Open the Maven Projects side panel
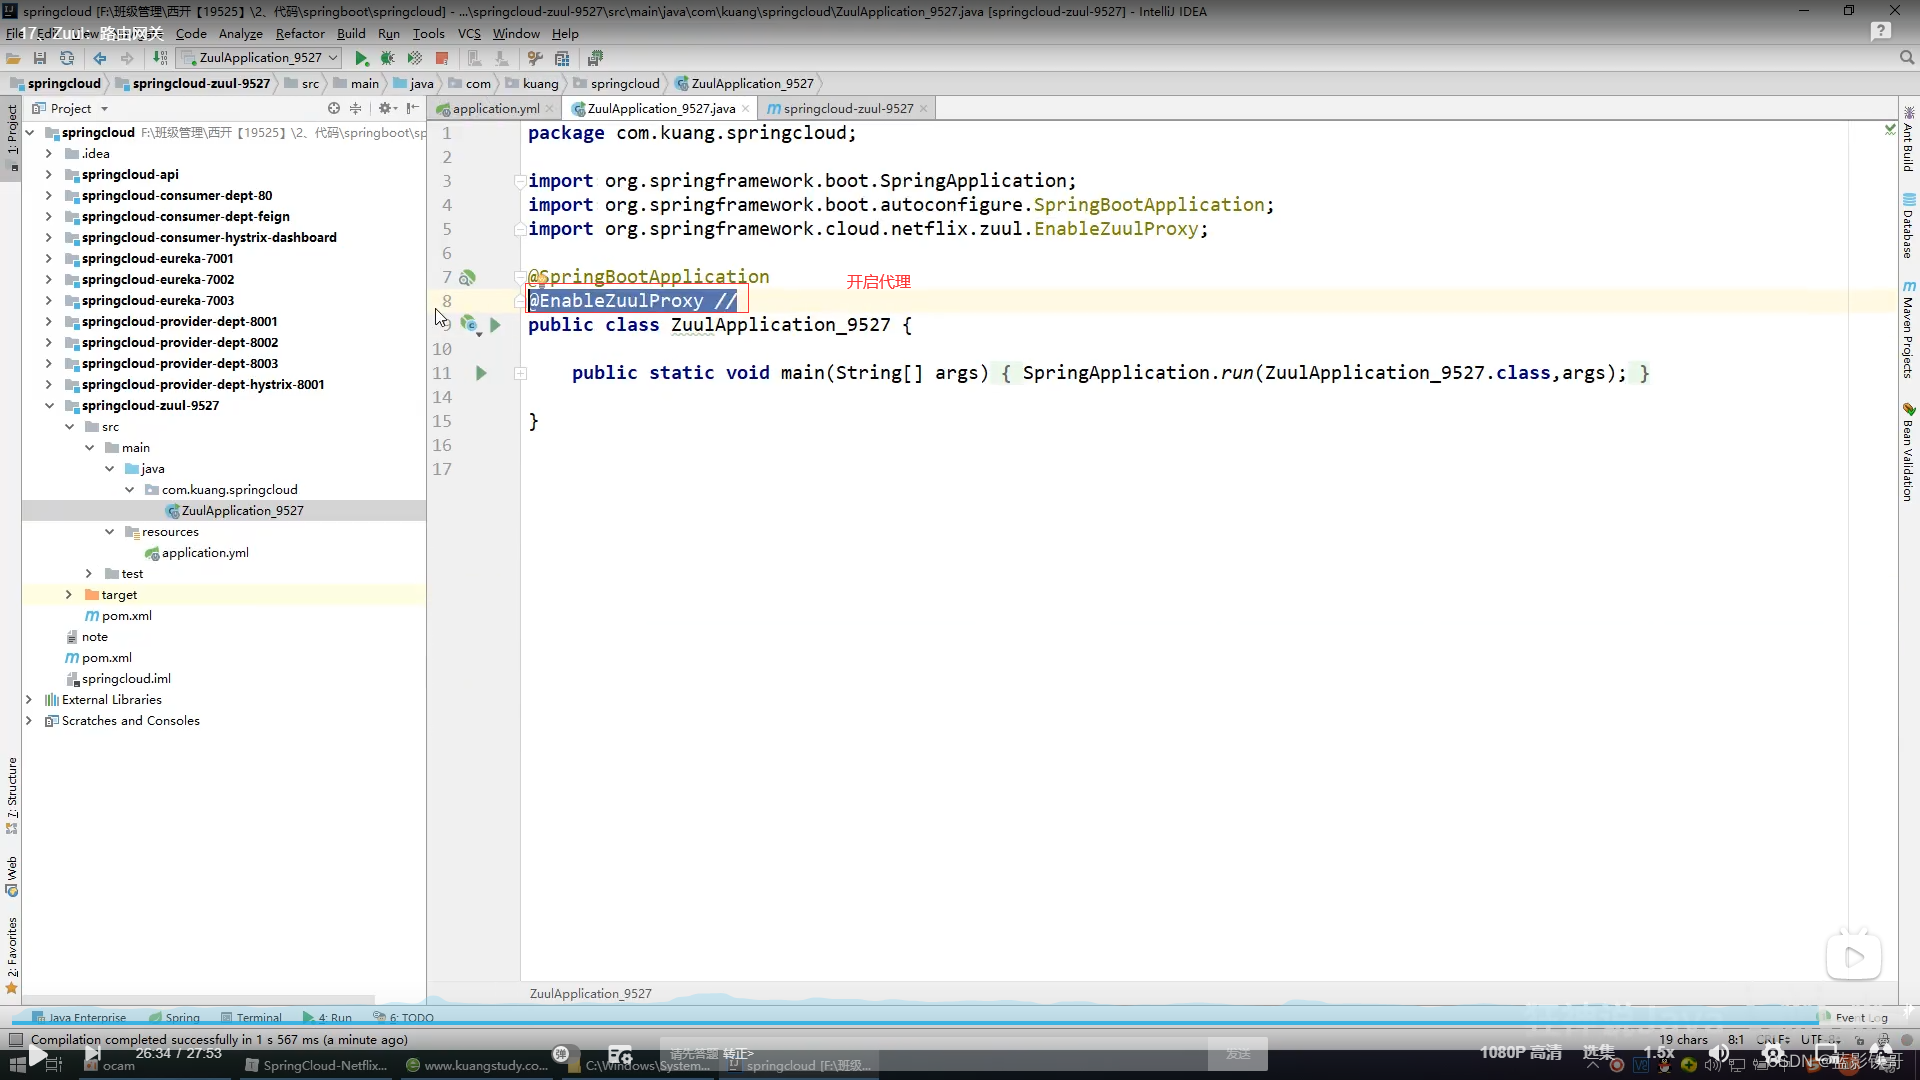 [x=1908, y=329]
